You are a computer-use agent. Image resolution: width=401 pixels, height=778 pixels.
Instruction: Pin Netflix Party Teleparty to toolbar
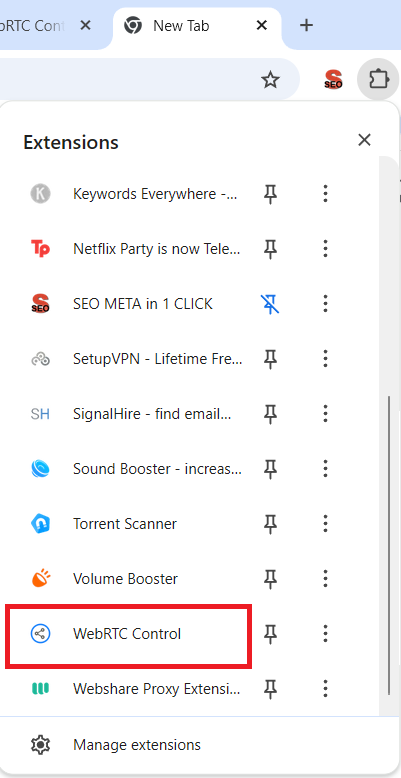(270, 249)
